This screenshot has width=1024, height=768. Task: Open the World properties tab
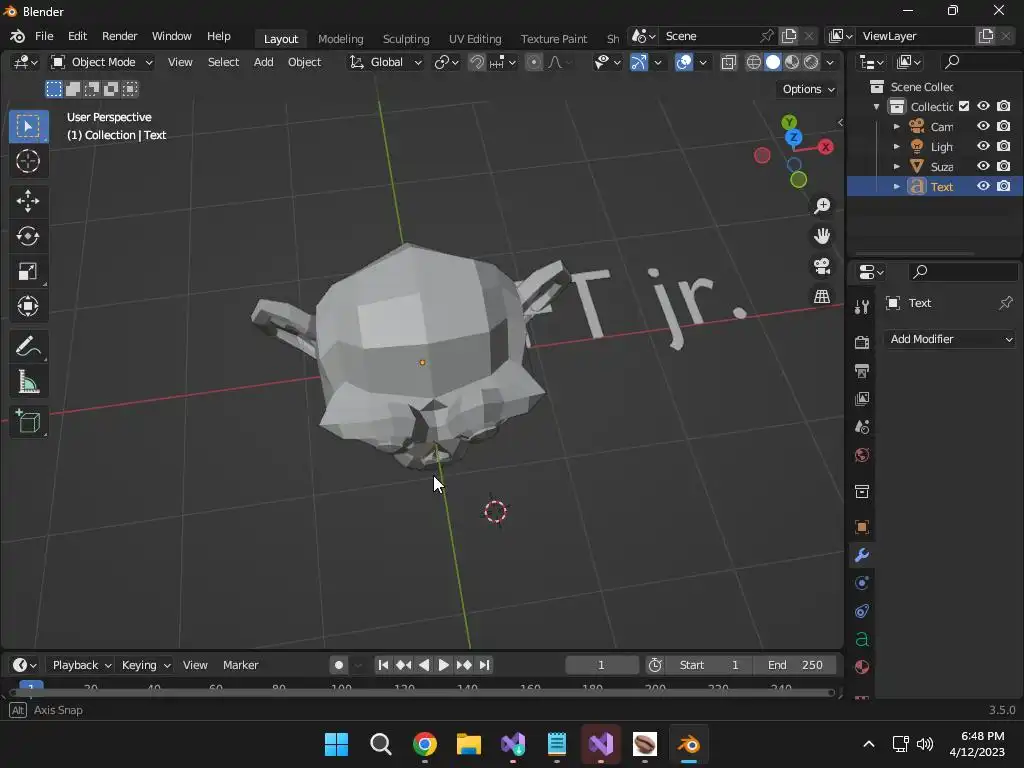[861, 455]
